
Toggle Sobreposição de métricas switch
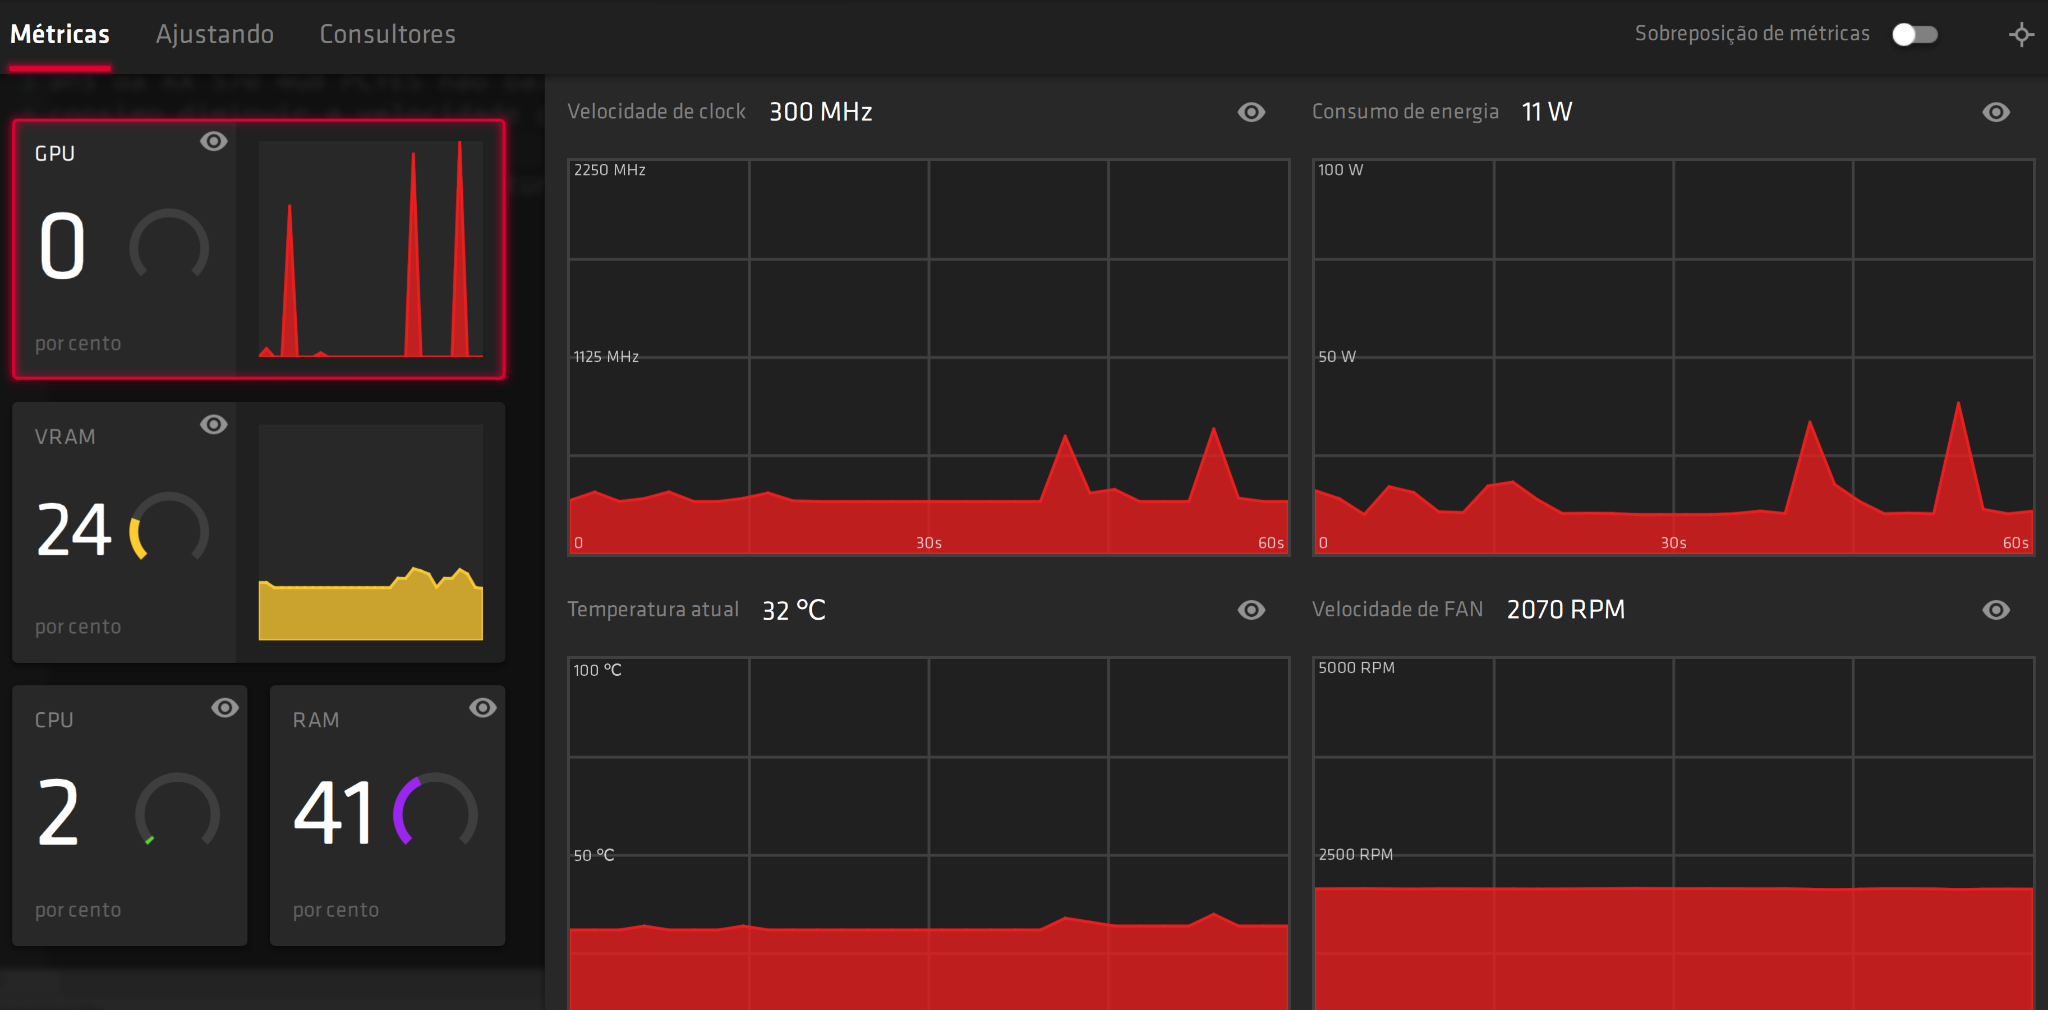click(x=1915, y=34)
